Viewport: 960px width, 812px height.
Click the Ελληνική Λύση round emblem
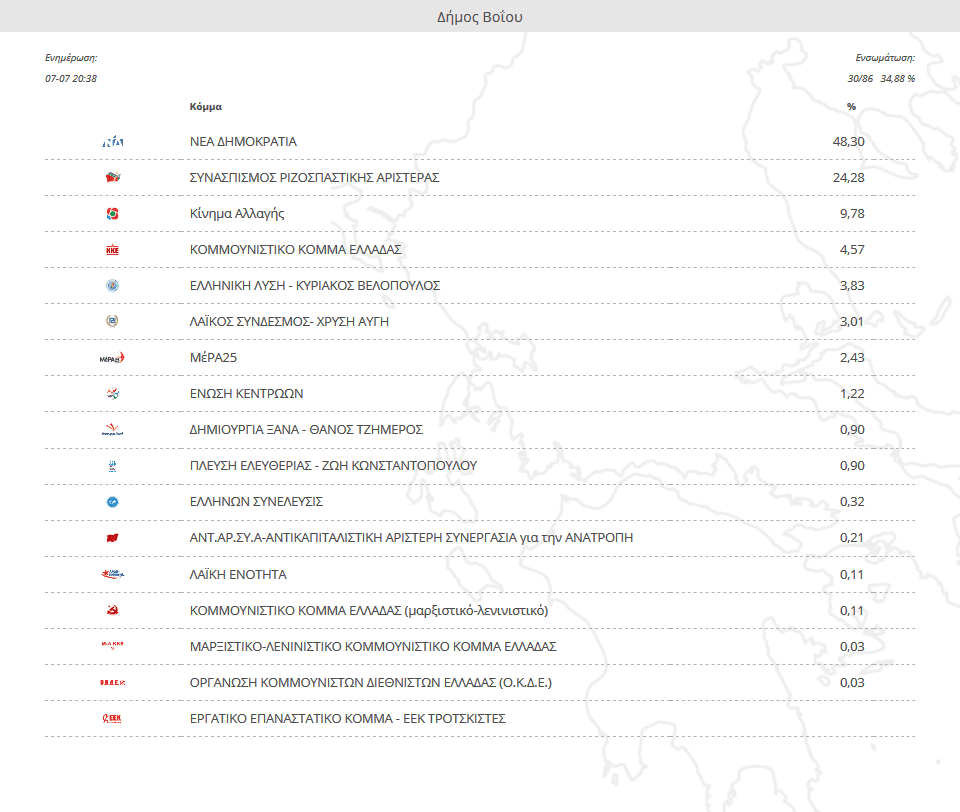click(113, 285)
